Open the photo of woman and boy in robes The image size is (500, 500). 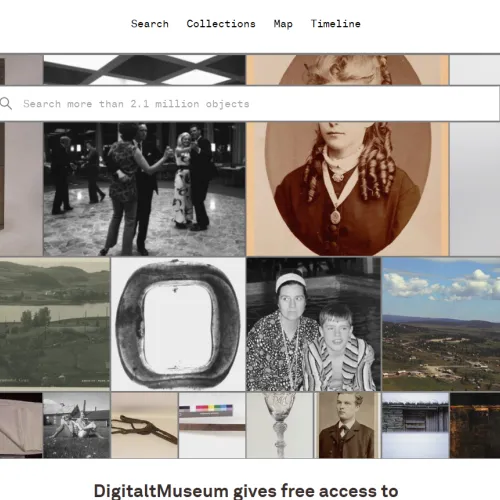pos(313,324)
